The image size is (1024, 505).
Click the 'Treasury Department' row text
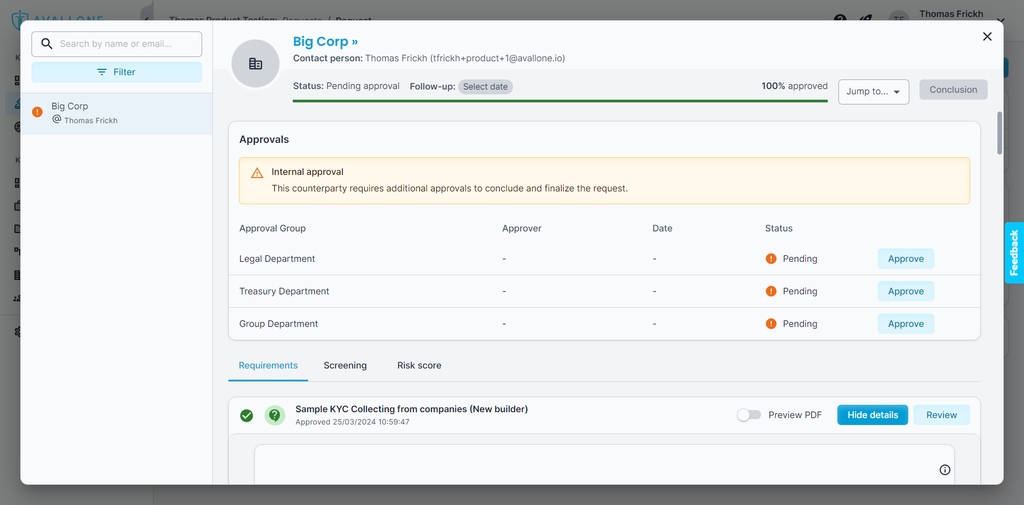(x=284, y=291)
